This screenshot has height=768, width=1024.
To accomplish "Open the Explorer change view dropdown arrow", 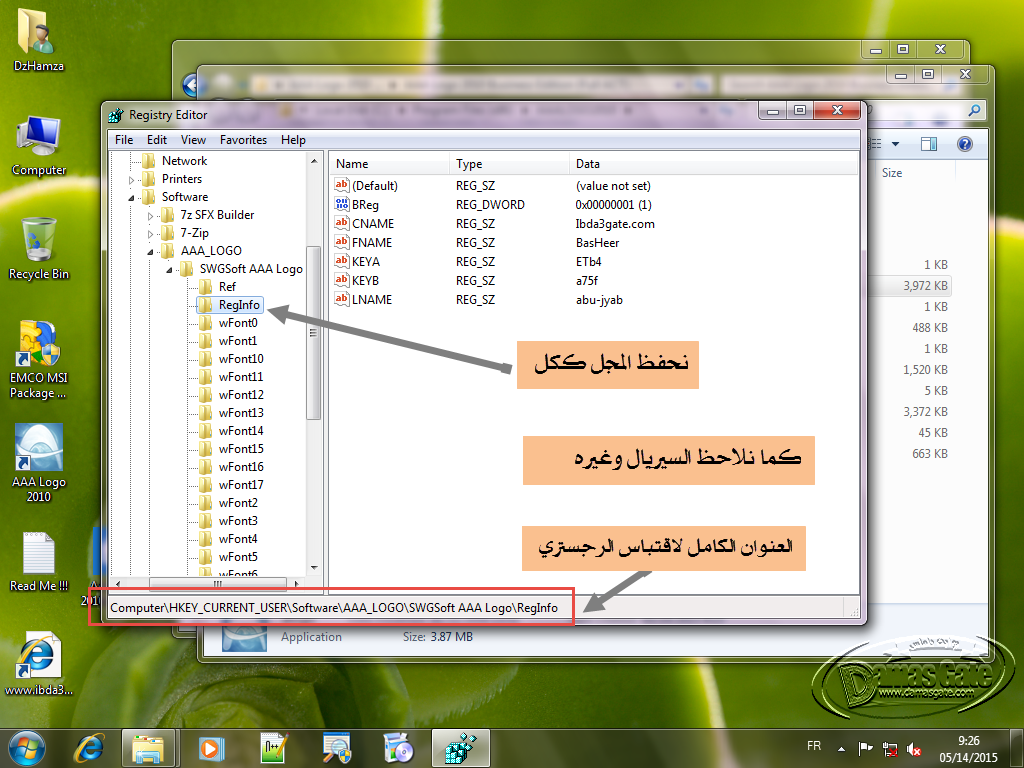I will tap(895, 144).
